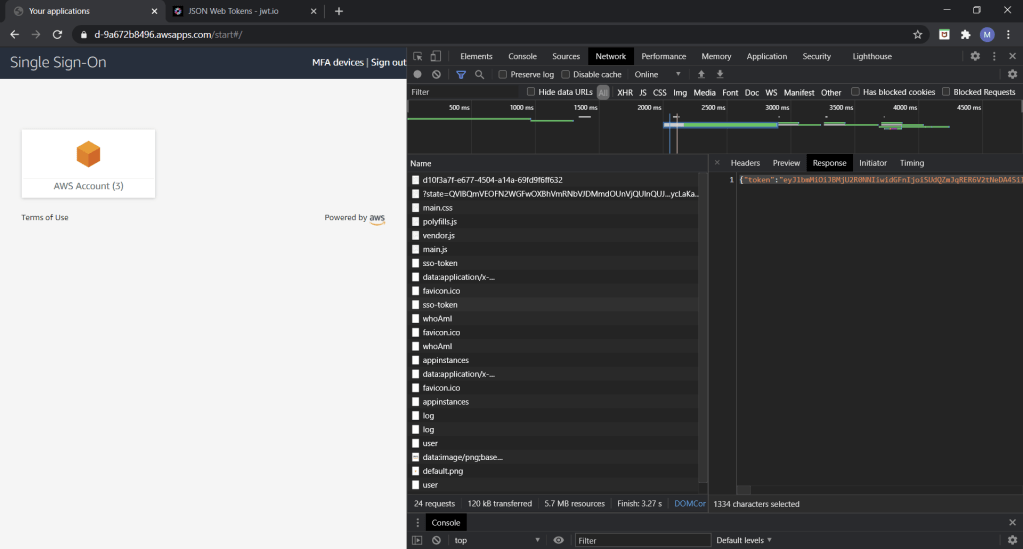The image size is (1023, 549).
Task: Click the import HAR file upload arrow
Action: pos(701,75)
